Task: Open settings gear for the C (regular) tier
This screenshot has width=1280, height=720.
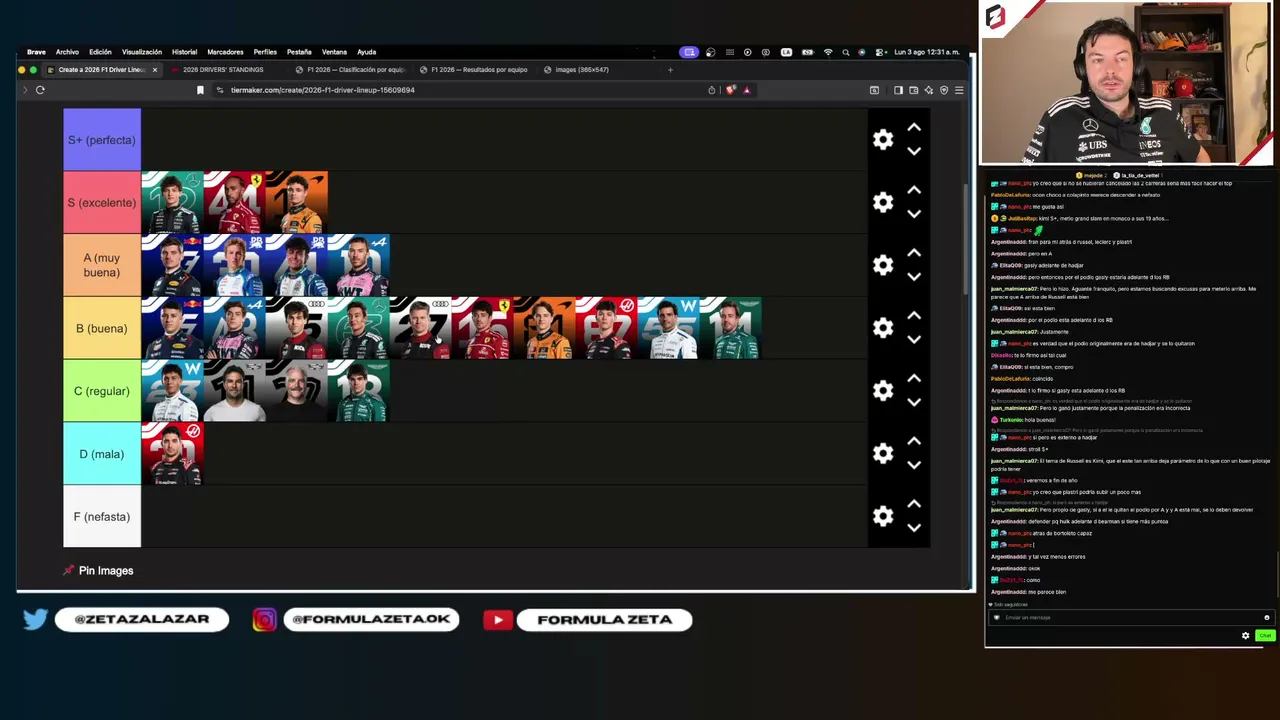Action: 883,391
